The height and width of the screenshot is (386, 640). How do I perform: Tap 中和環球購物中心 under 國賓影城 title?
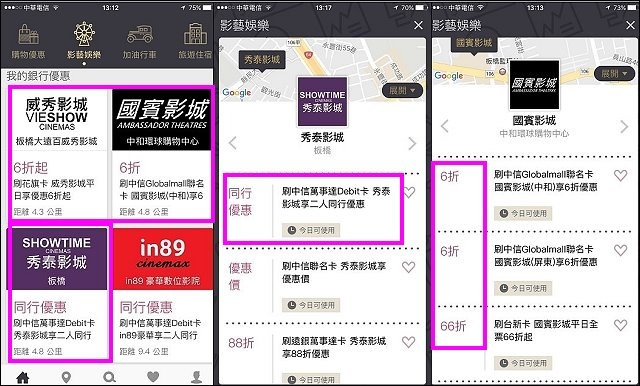(x=534, y=133)
